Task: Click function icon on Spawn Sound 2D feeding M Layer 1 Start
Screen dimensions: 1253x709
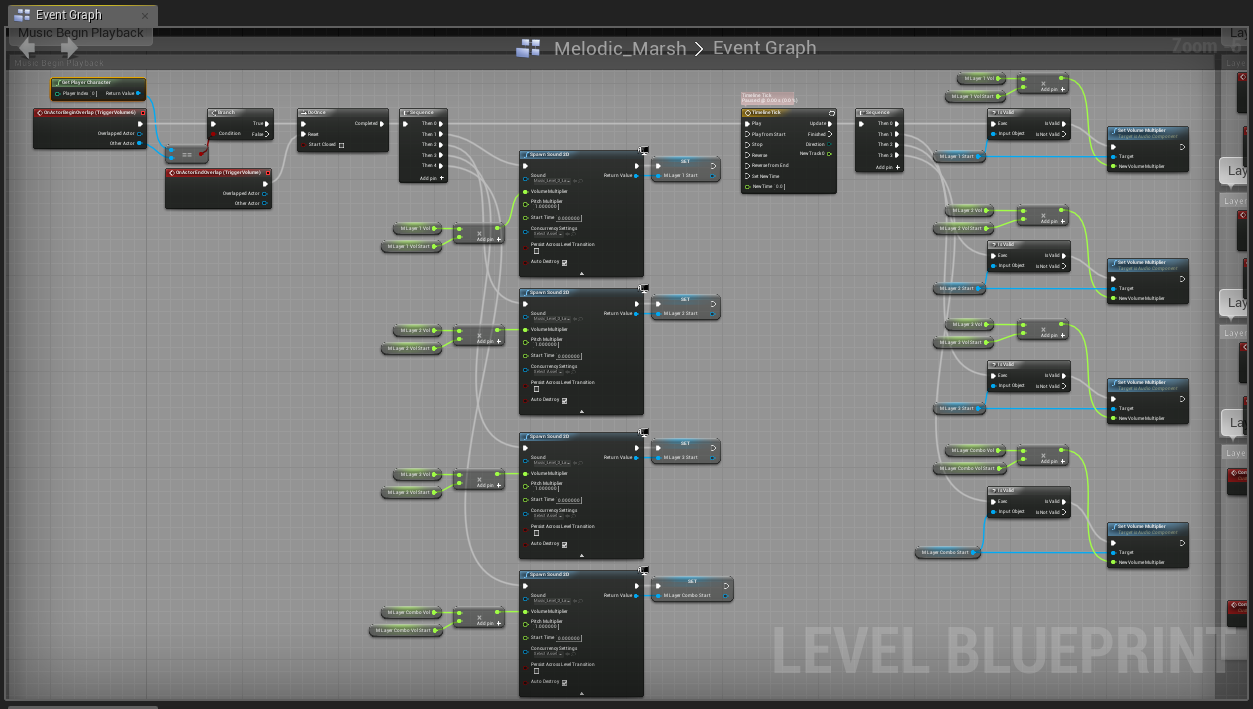Action: point(526,154)
